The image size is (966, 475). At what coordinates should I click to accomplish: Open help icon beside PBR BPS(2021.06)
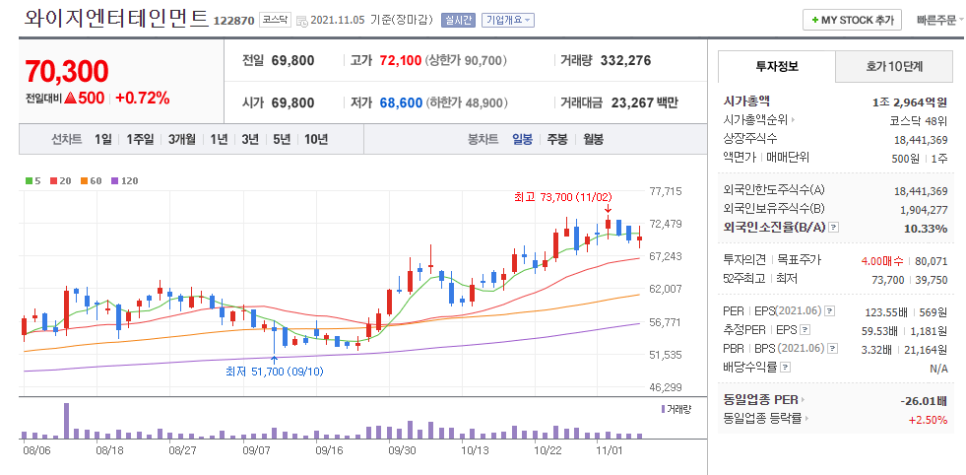(833, 348)
